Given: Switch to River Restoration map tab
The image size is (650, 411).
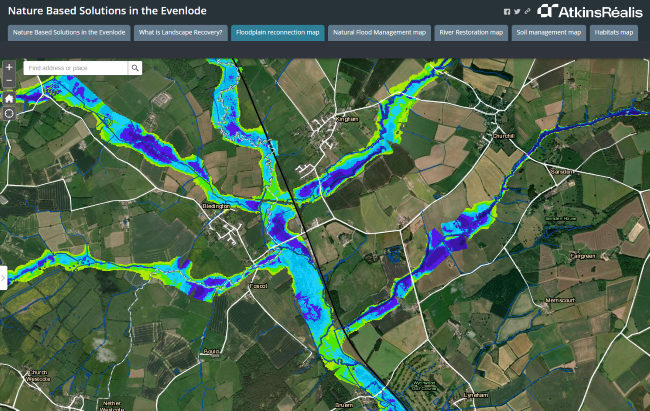Looking at the screenshot, I should coord(472,33).
